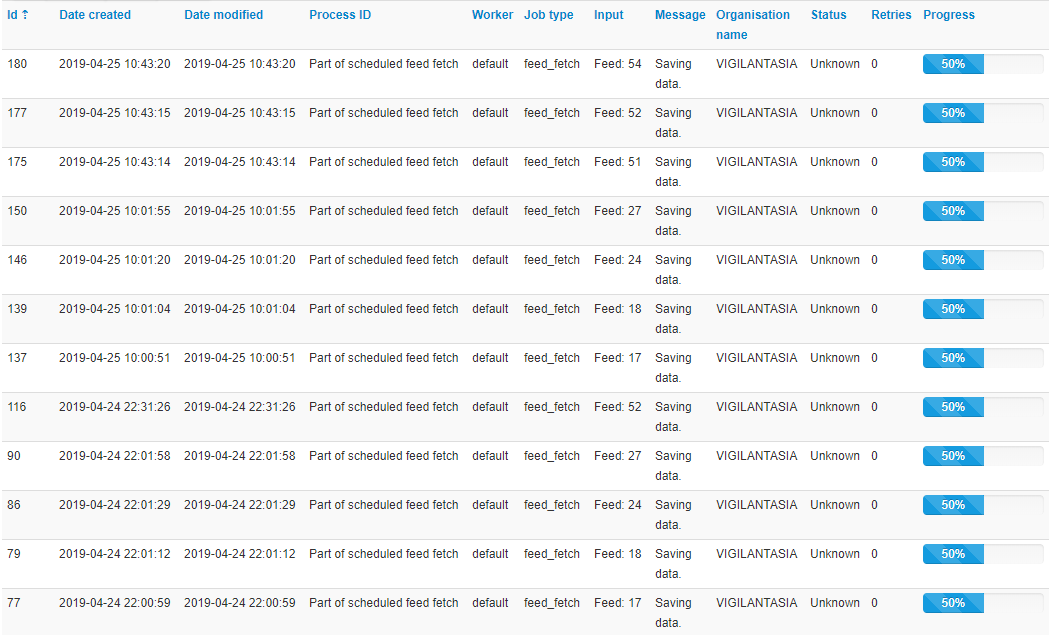Screen dimensions: 1056x635
Task: Sort jobs by Date created column
Action: click(x=95, y=14)
